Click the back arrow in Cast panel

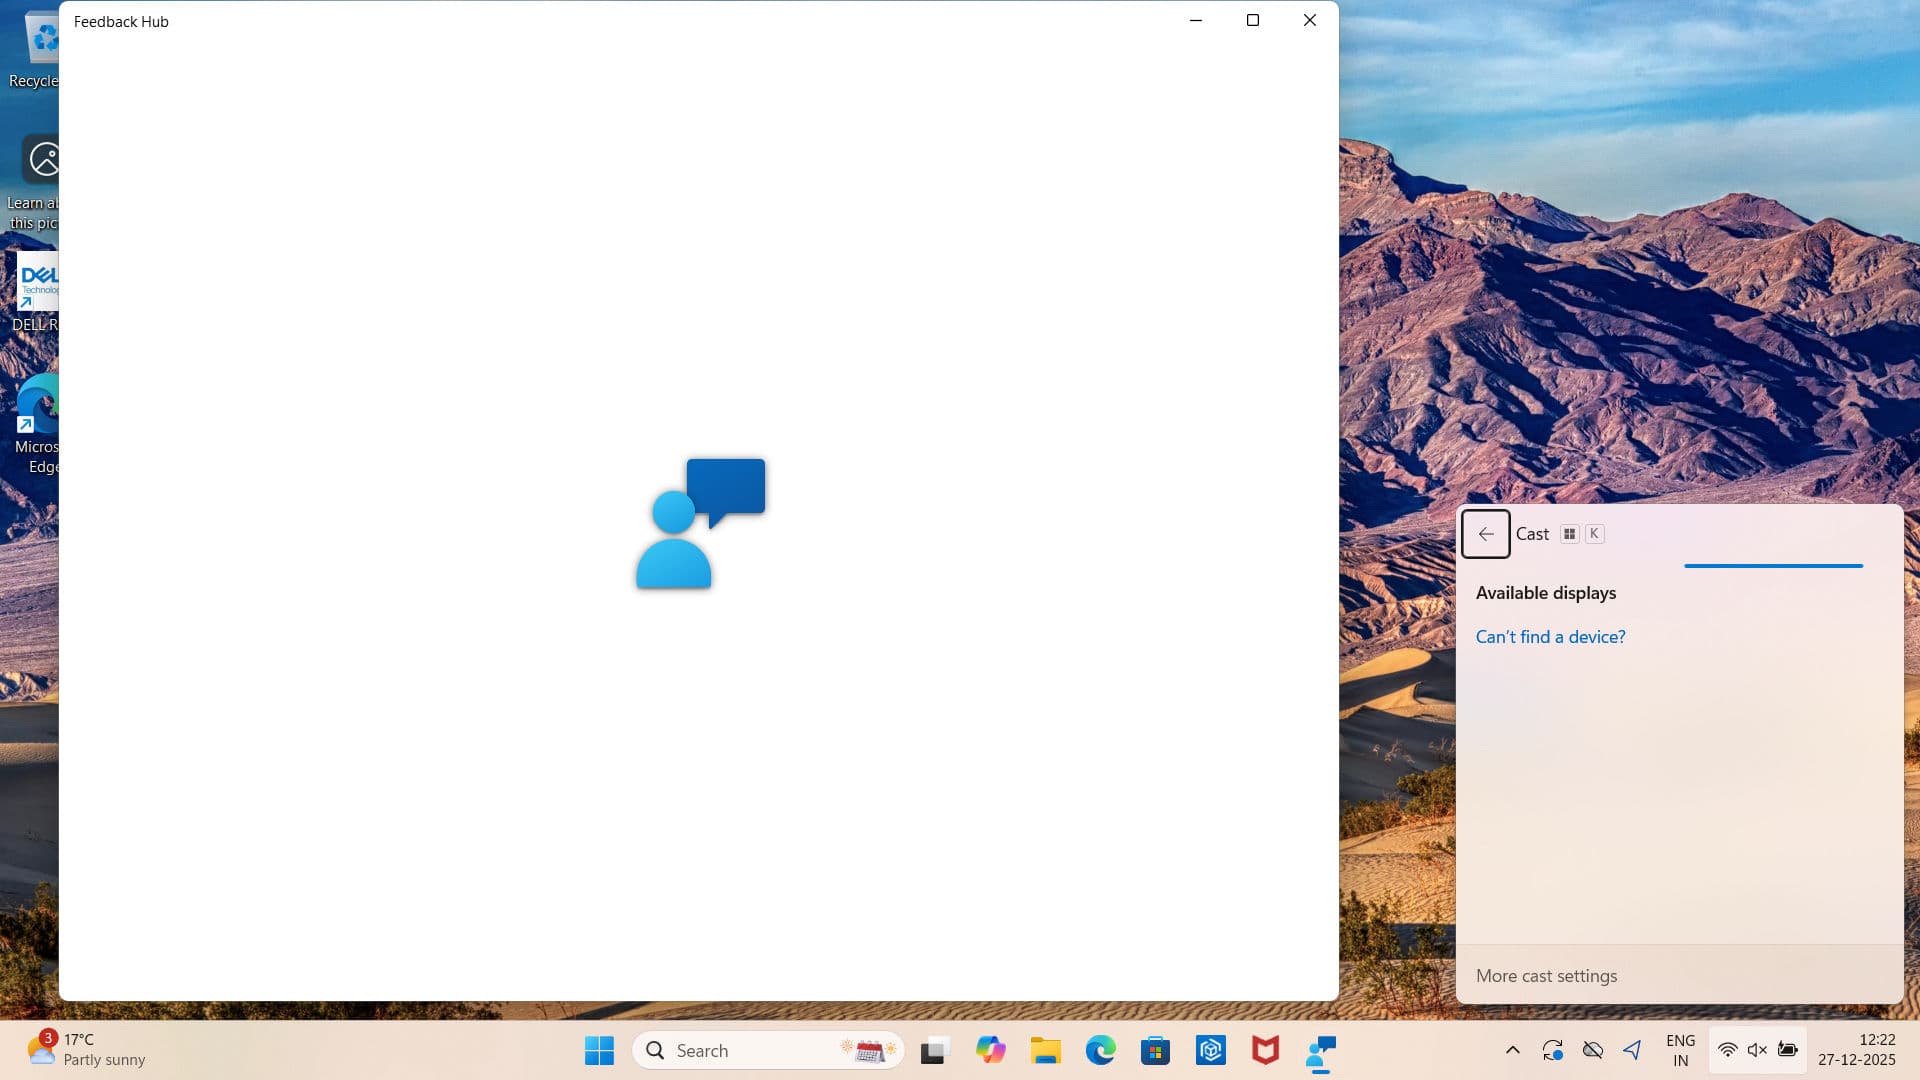pos(1485,534)
